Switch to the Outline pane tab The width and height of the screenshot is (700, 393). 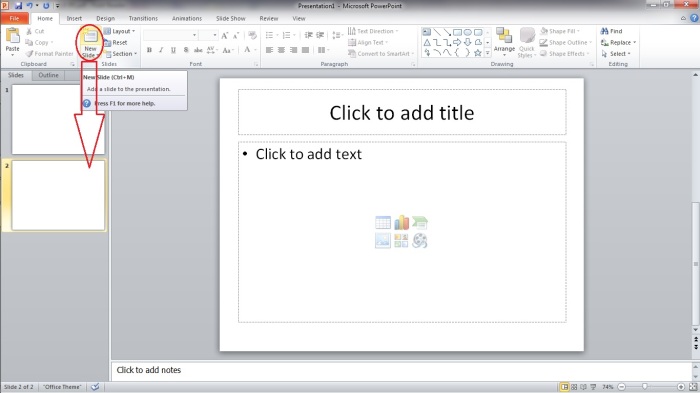48,75
